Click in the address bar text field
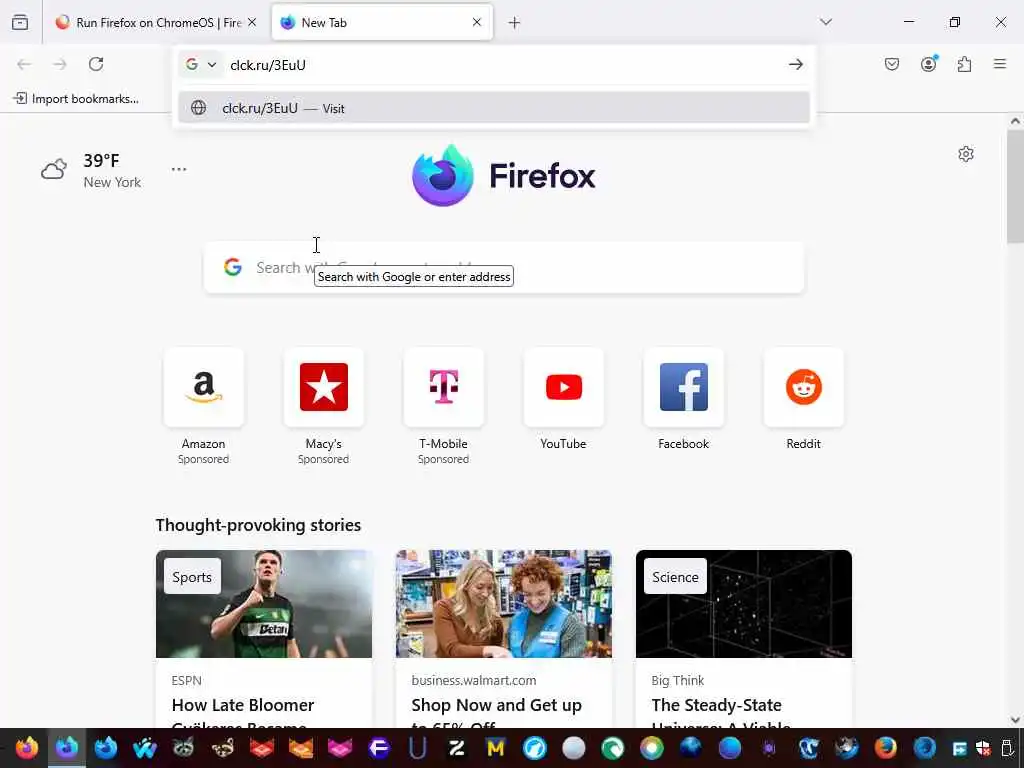Viewport: 1024px width, 768px height. 503,64
